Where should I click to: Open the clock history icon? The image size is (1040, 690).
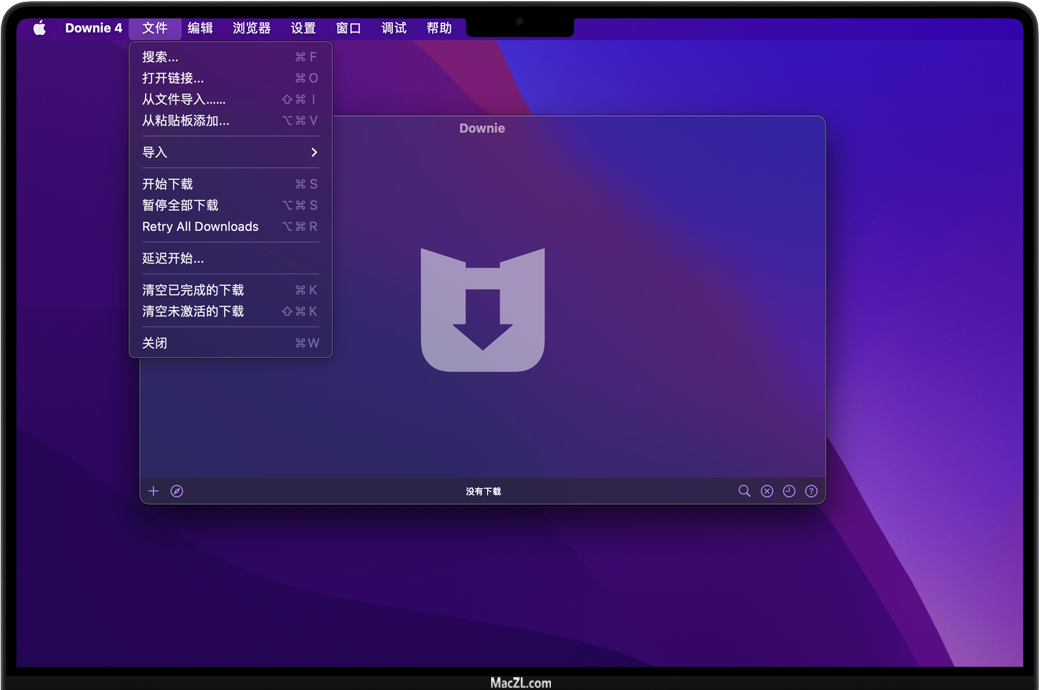point(789,491)
